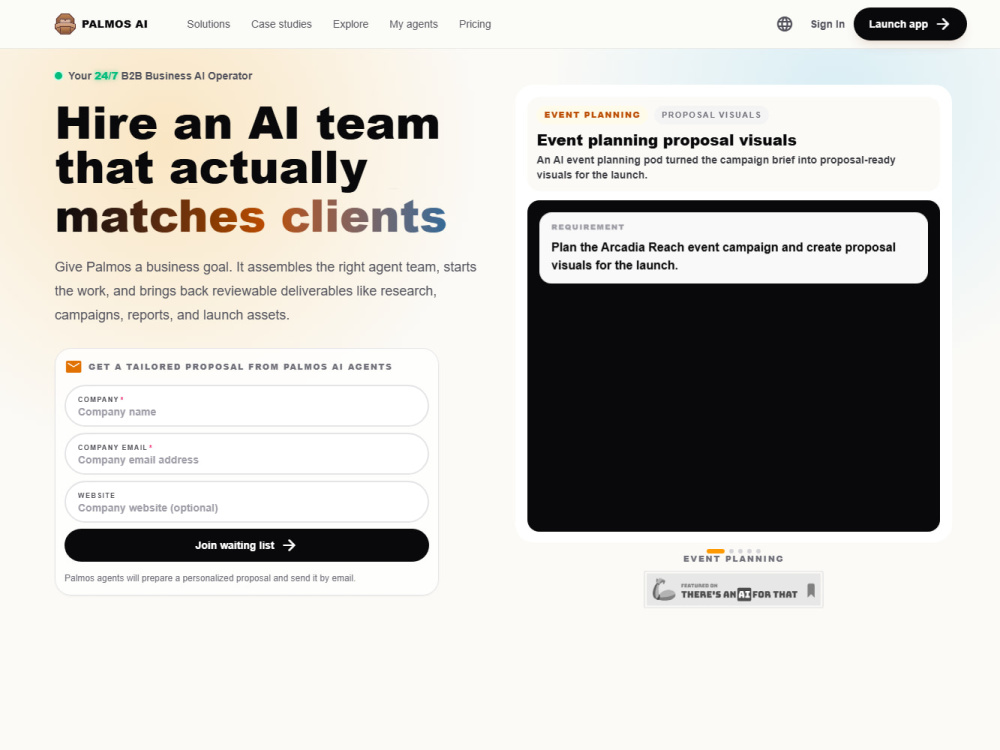
Task: Click the bookmark icon on the AI badge
Action: click(x=811, y=590)
